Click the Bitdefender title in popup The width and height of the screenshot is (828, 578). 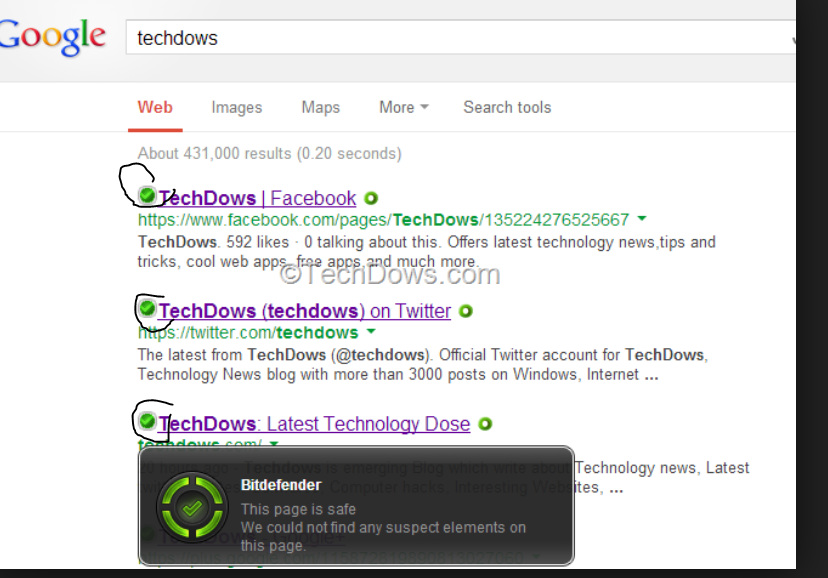281,485
